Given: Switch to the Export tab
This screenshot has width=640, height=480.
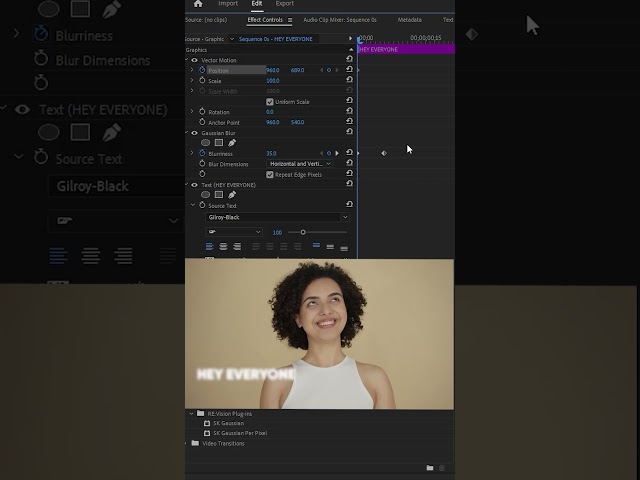Looking at the screenshot, I should [284, 4].
